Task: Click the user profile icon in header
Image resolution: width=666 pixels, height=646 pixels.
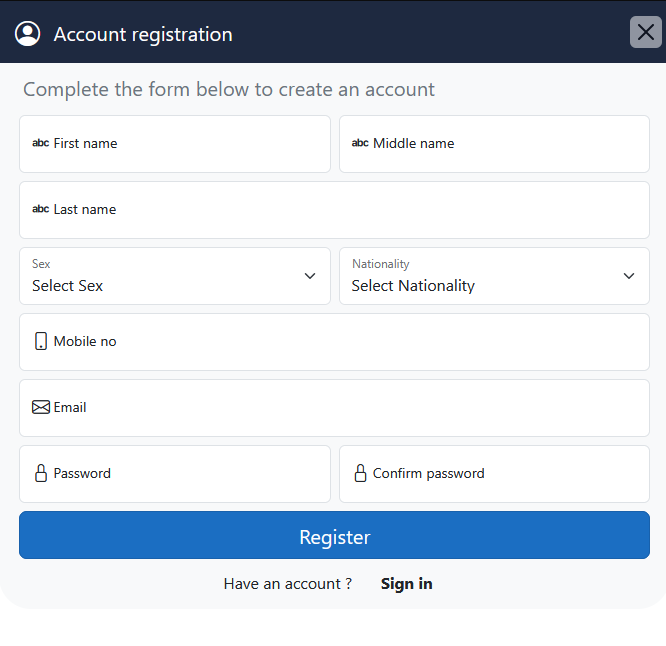Action: pos(28,34)
